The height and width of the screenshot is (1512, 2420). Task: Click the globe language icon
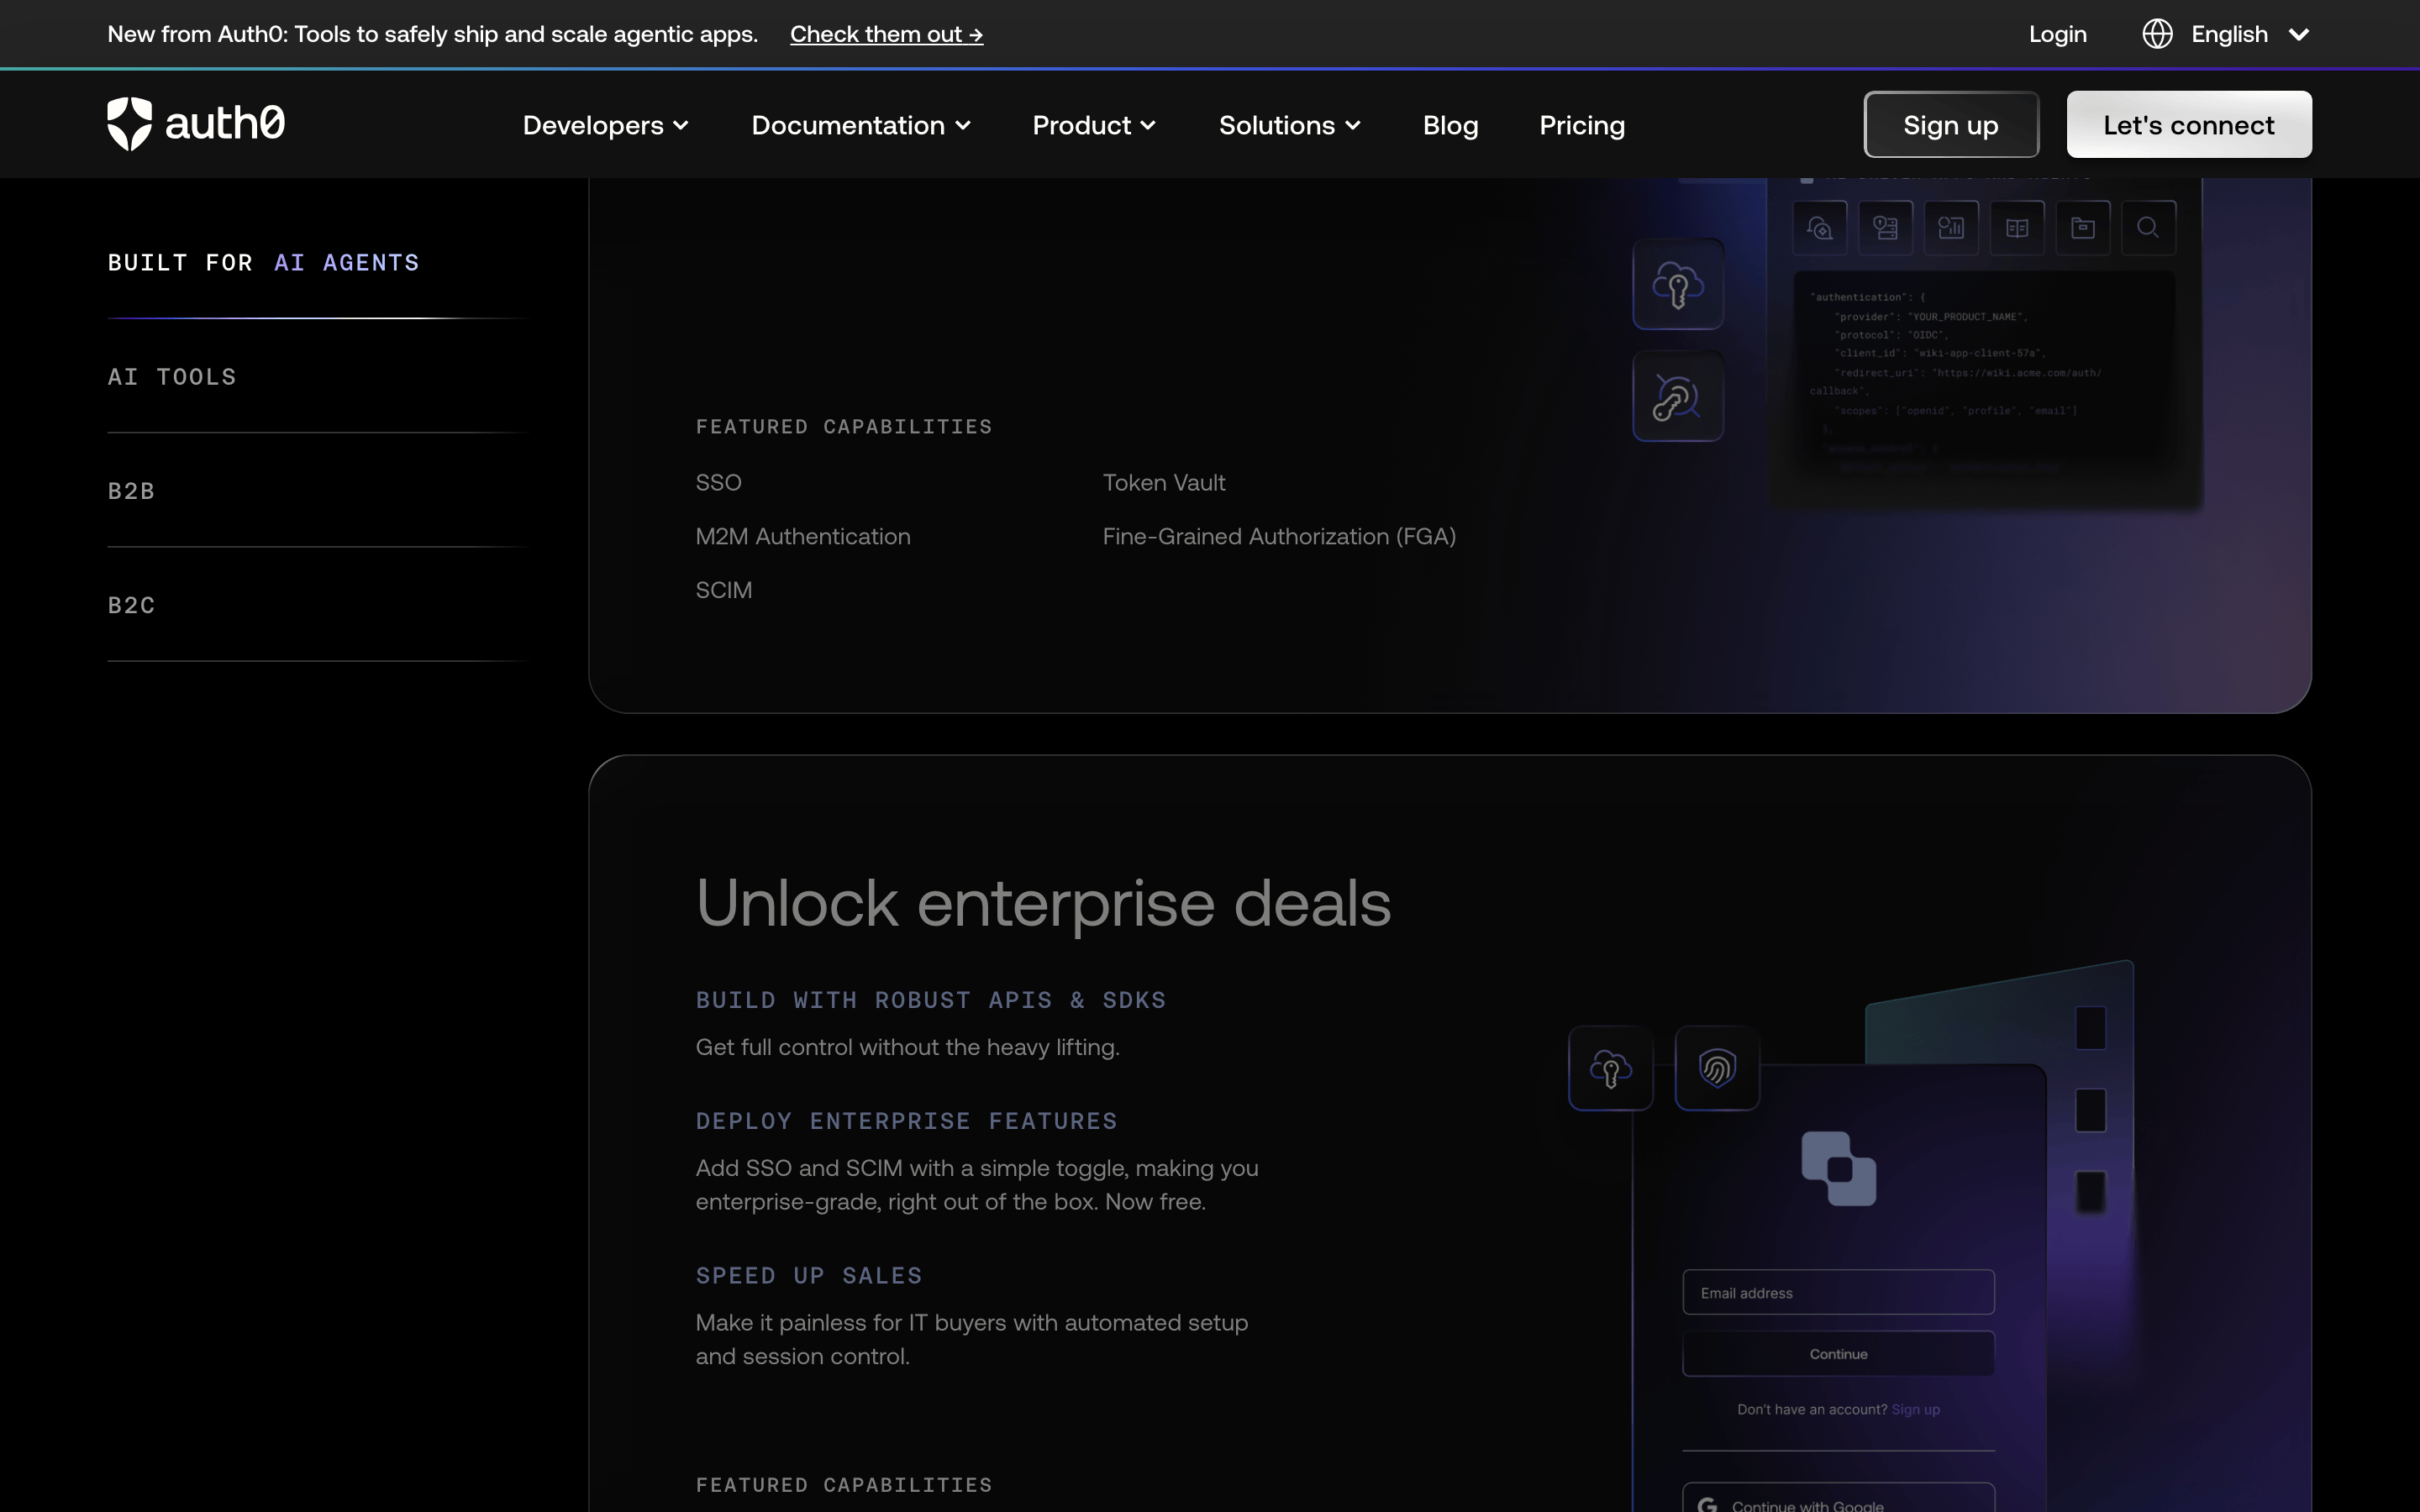(2157, 34)
